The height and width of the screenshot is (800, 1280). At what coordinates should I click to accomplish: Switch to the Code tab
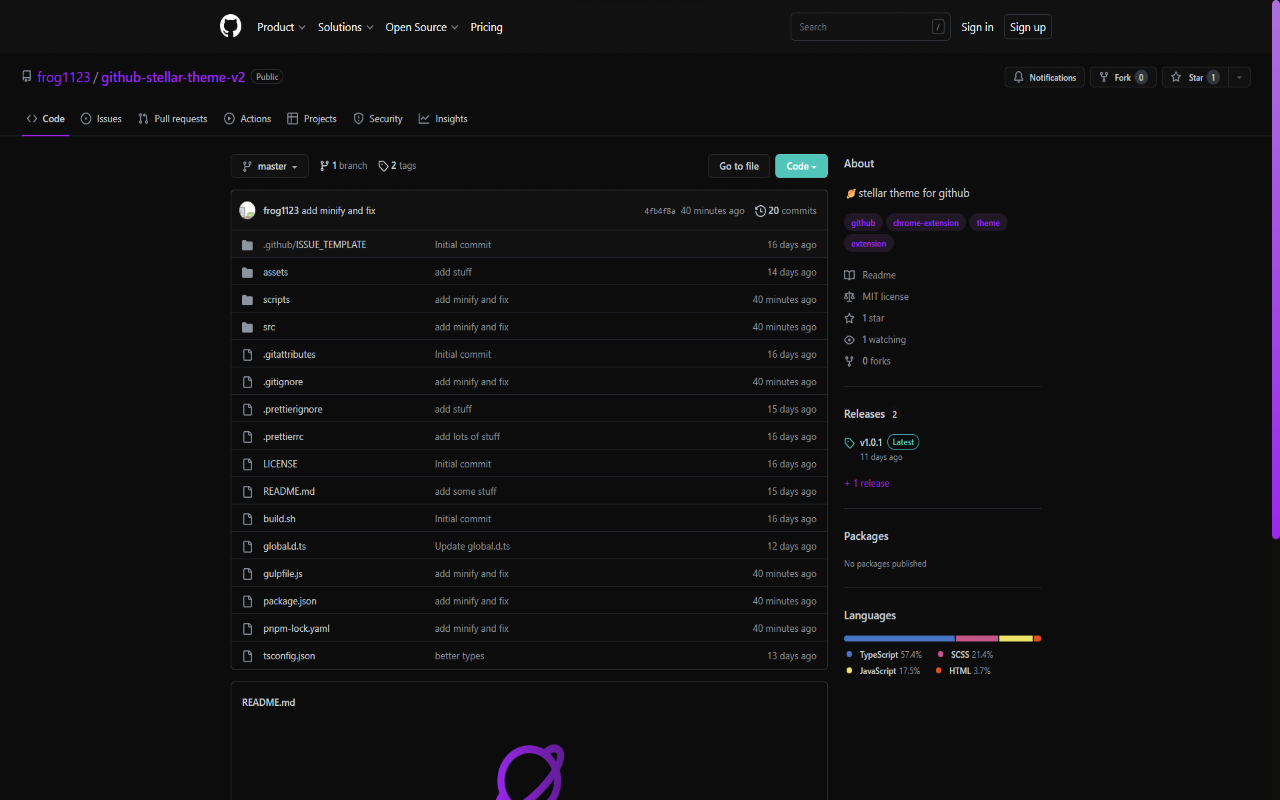click(46, 119)
